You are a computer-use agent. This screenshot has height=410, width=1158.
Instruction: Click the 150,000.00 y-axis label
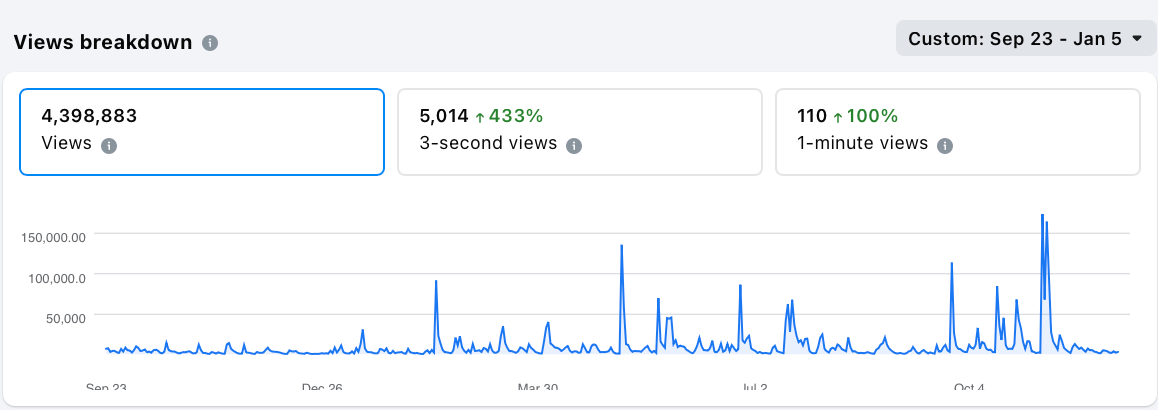(54, 237)
